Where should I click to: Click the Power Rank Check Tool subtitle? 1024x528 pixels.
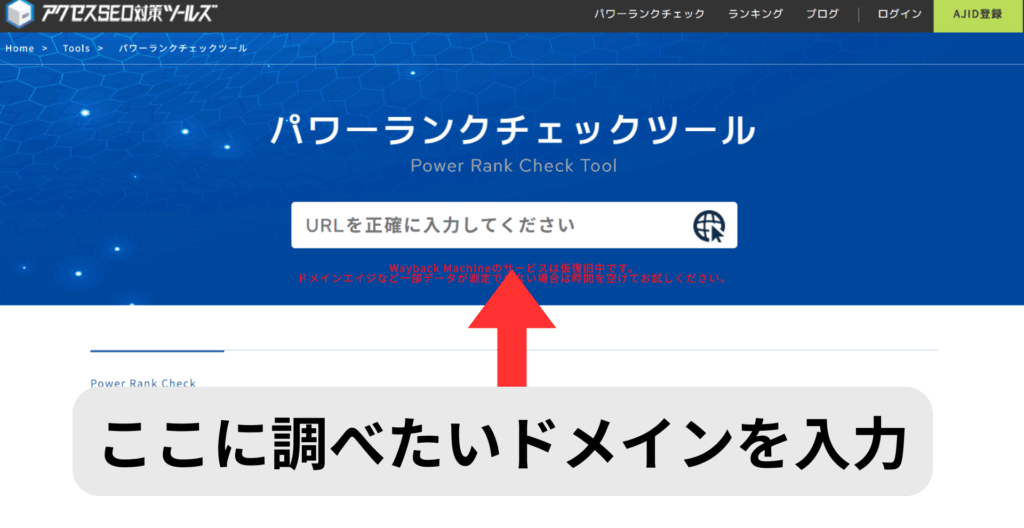click(513, 165)
